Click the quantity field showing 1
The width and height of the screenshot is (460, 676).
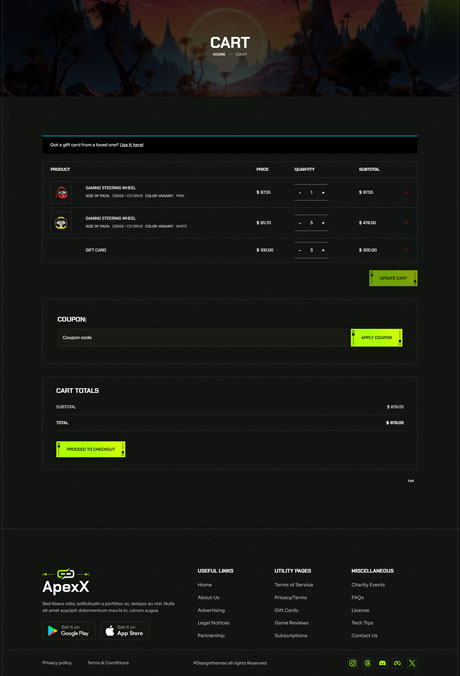coord(311,193)
